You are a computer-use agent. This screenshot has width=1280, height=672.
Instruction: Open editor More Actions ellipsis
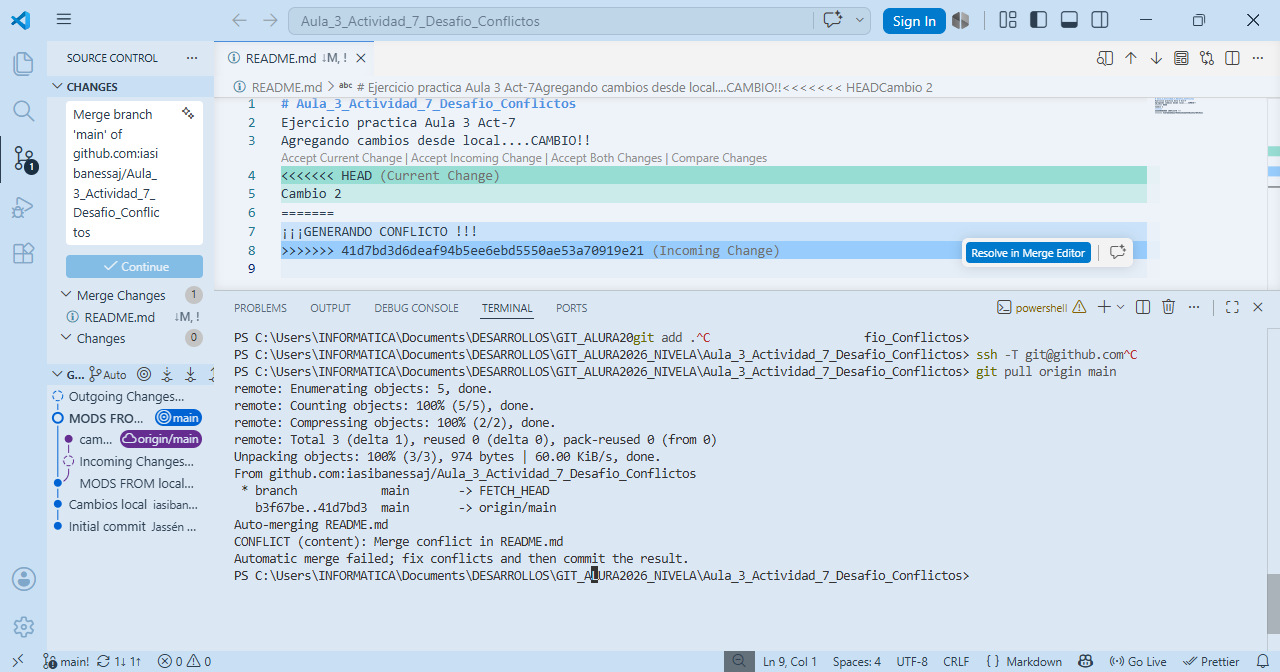(1258, 58)
